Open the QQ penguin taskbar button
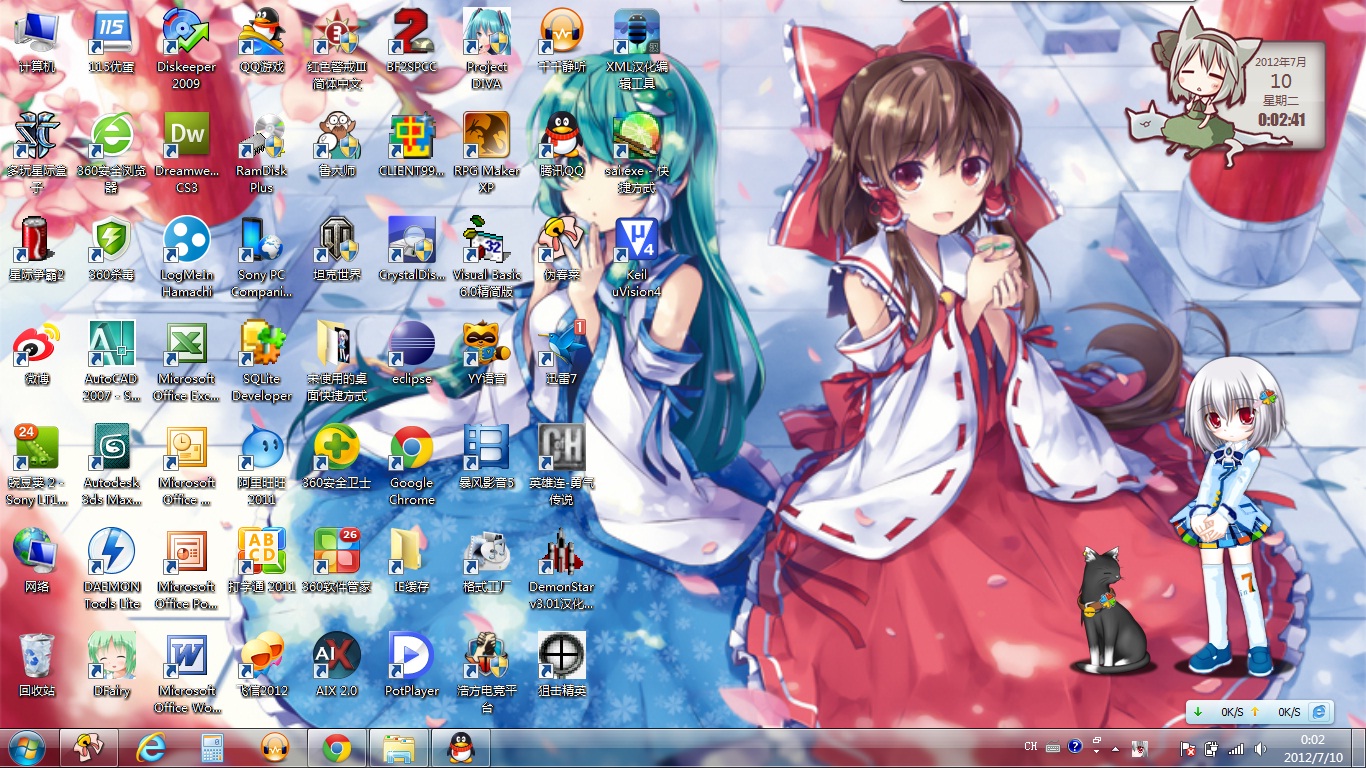 pyautogui.click(x=461, y=748)
